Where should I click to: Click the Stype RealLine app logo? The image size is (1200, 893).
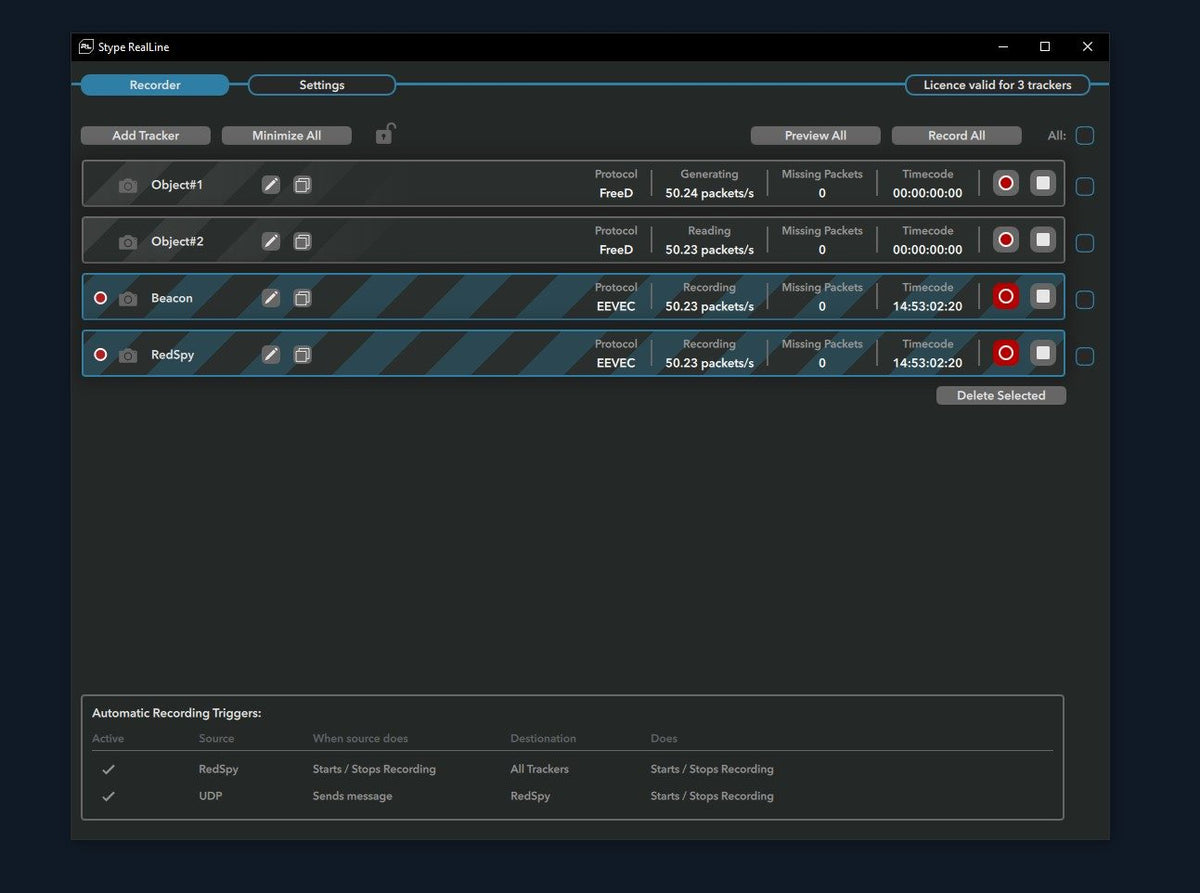tap(86, 46)
